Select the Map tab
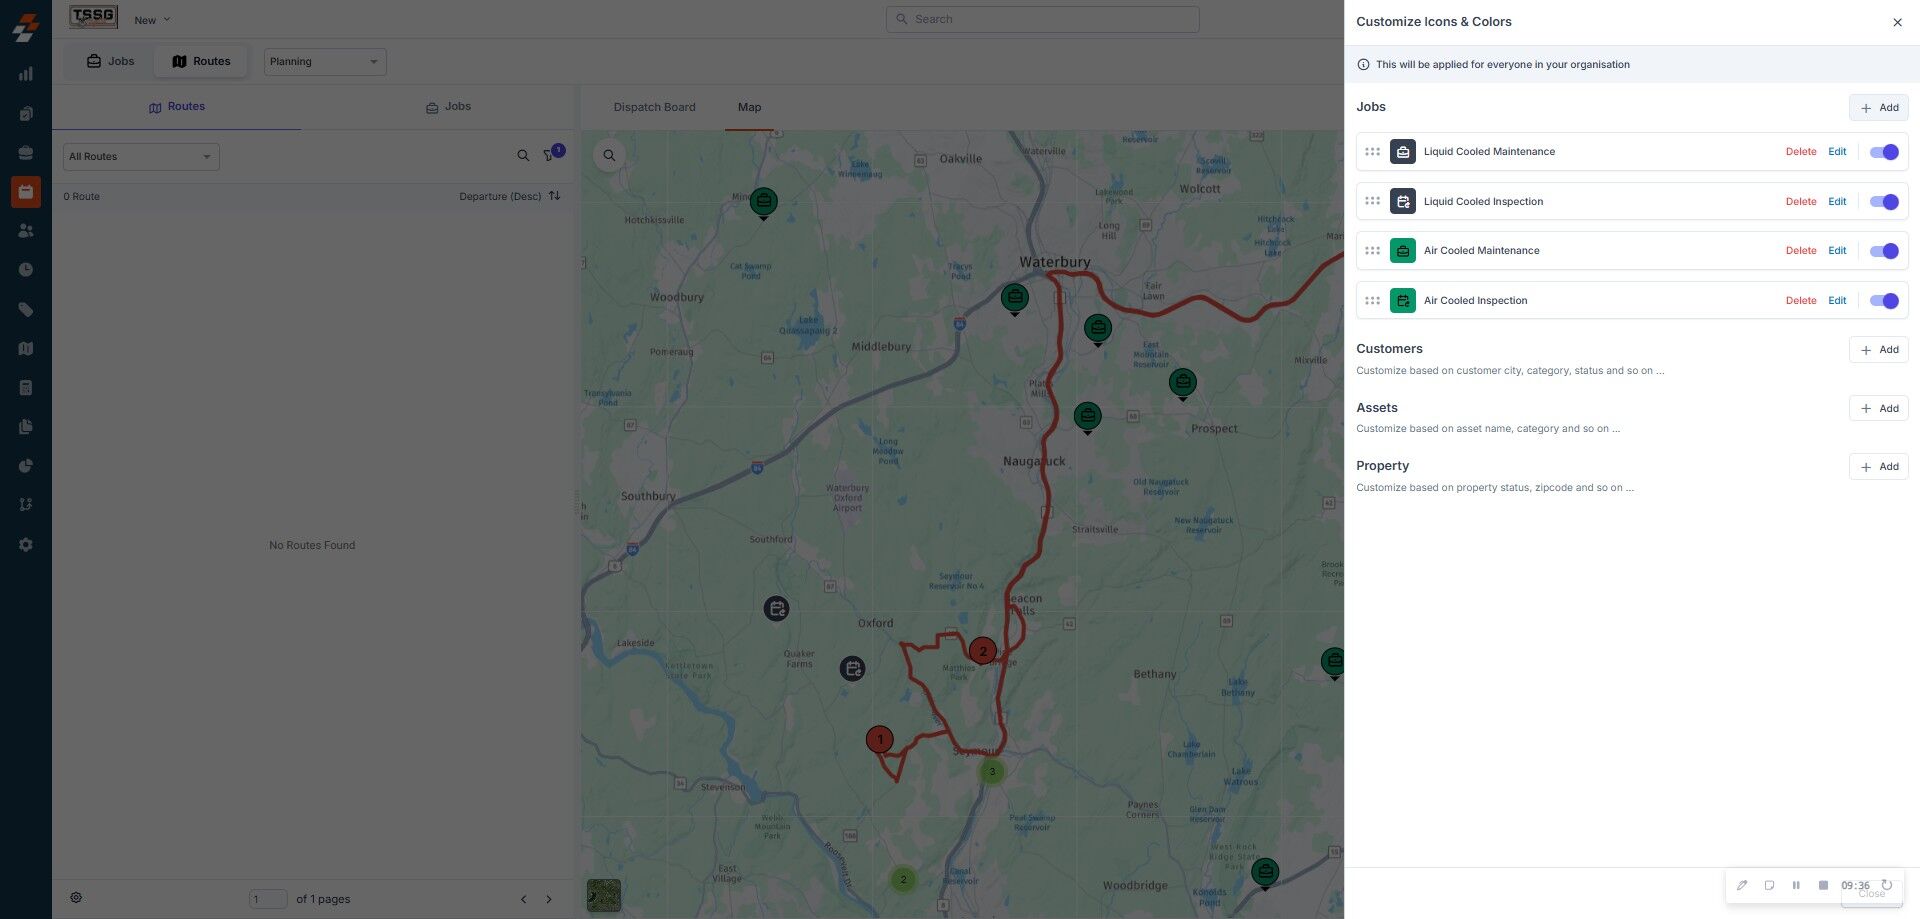1920x919 pixels. tap(749, 107)
